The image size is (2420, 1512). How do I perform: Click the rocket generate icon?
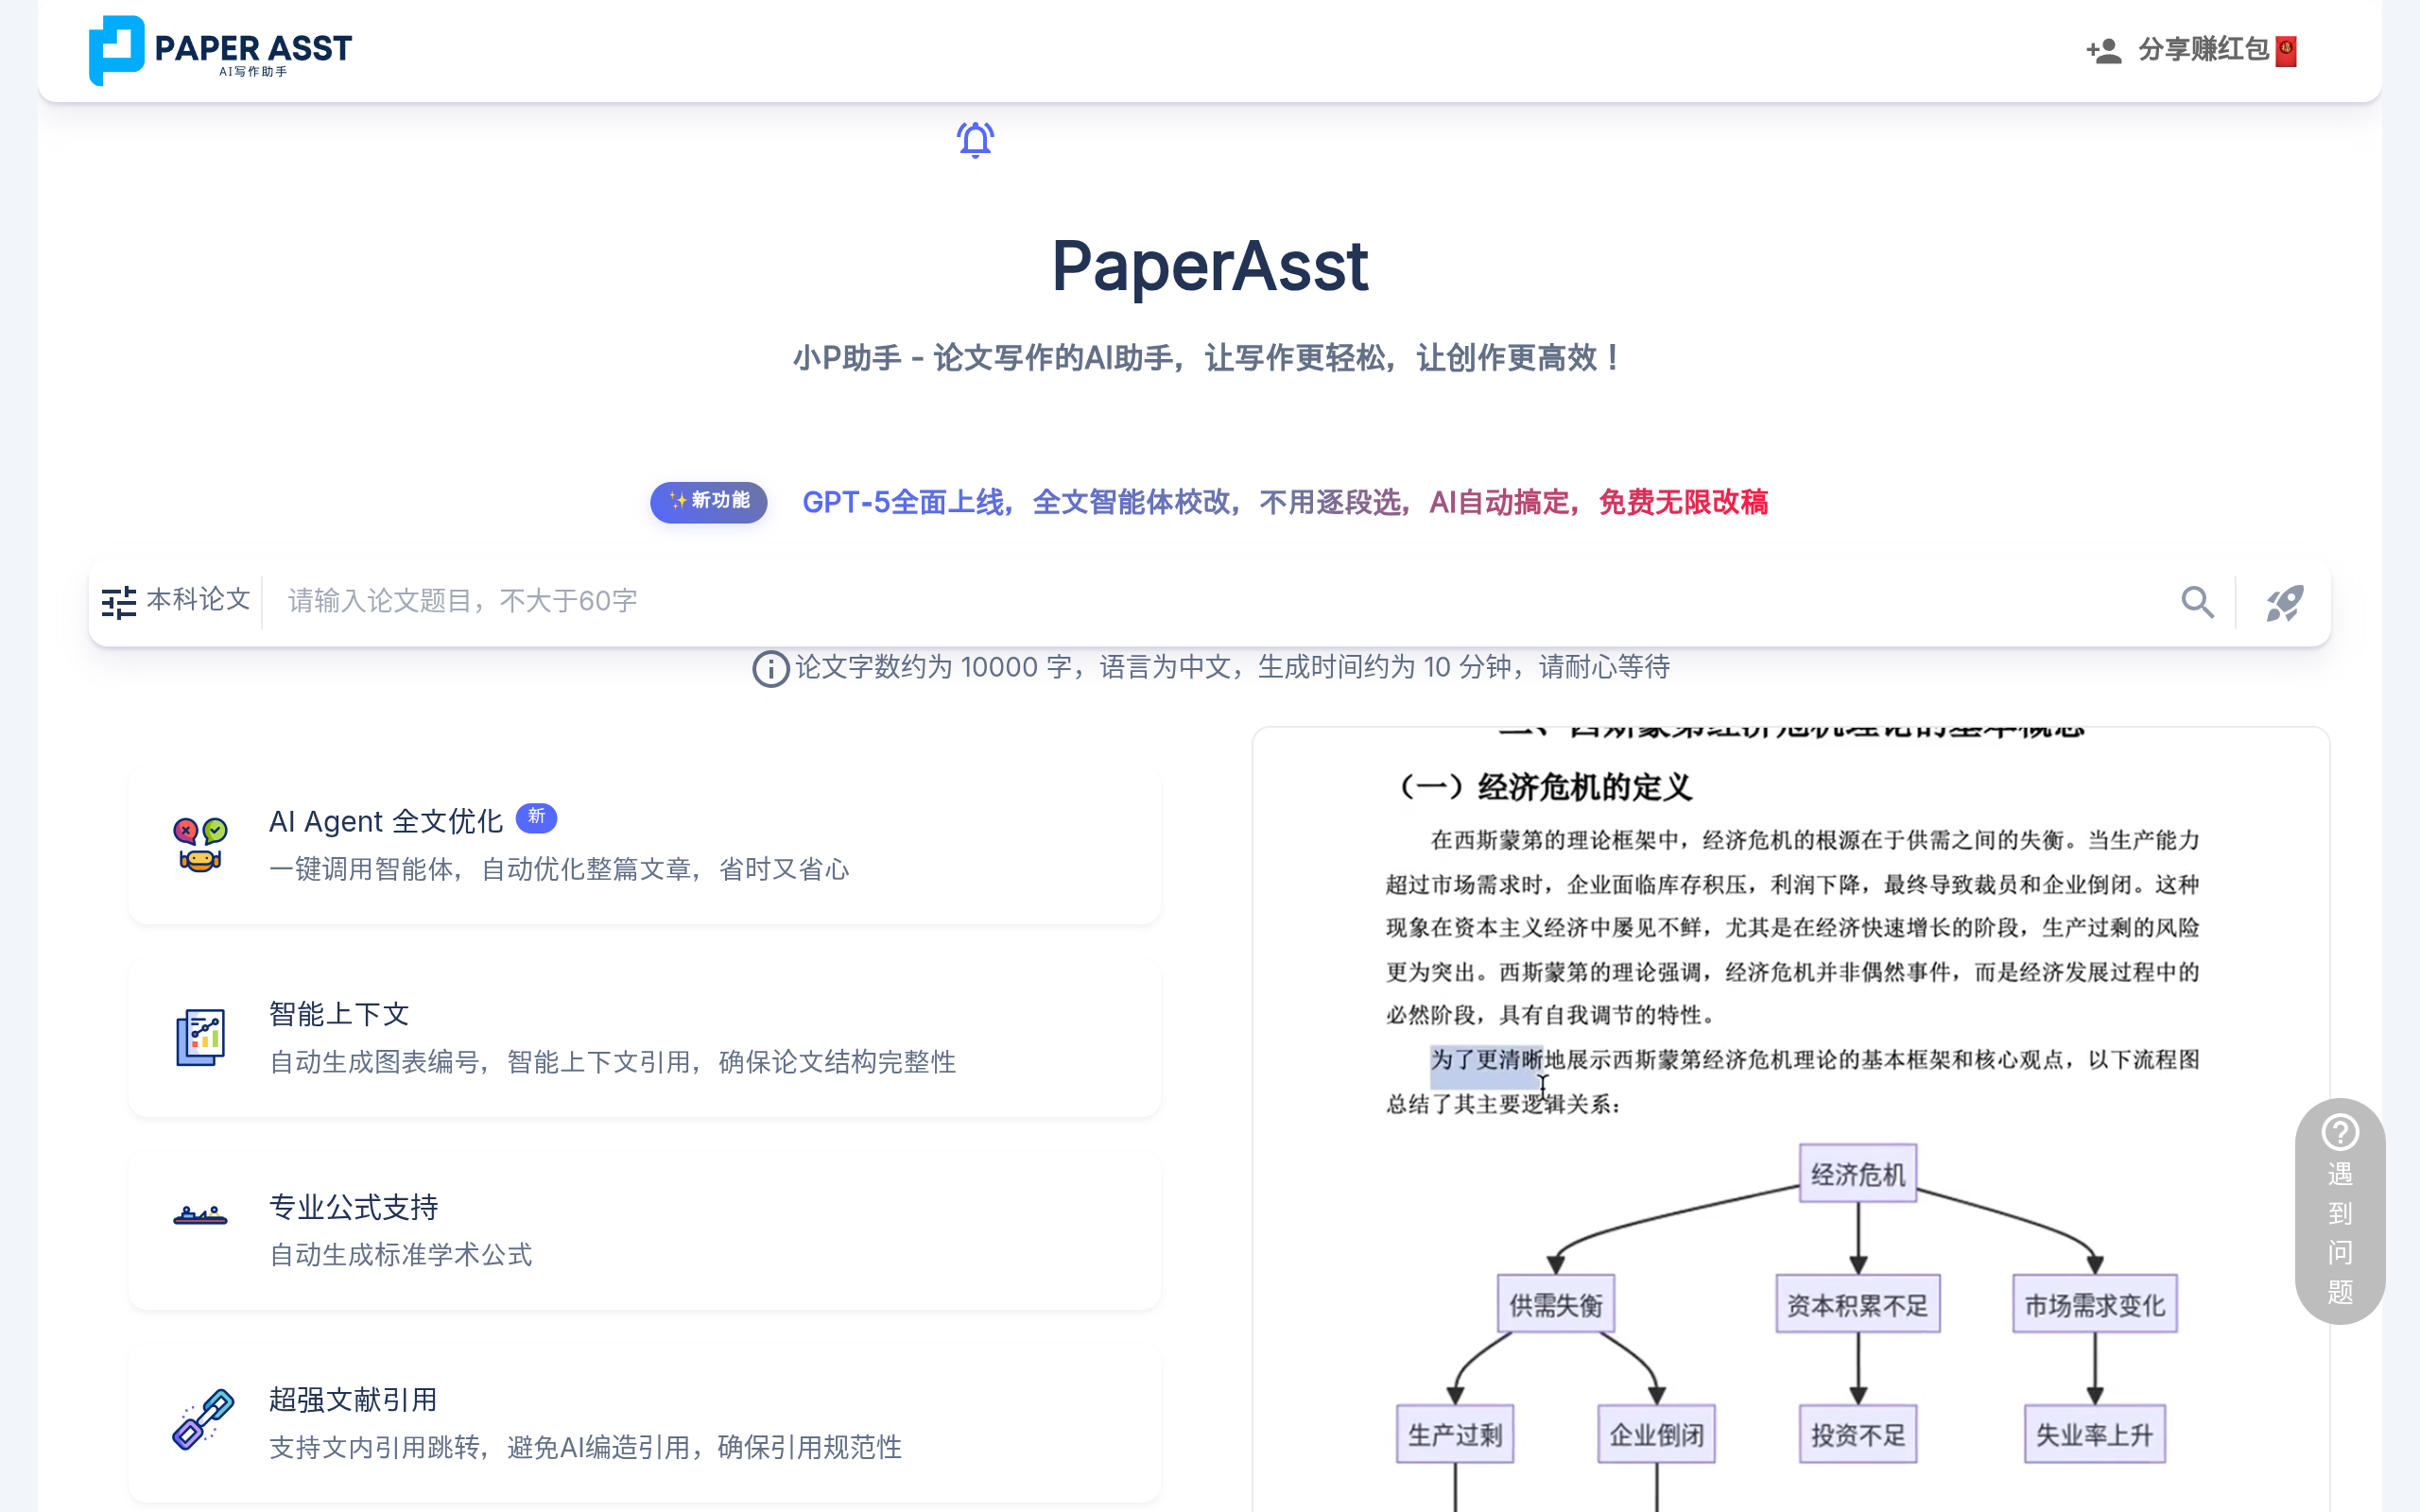click(2285, 602)
